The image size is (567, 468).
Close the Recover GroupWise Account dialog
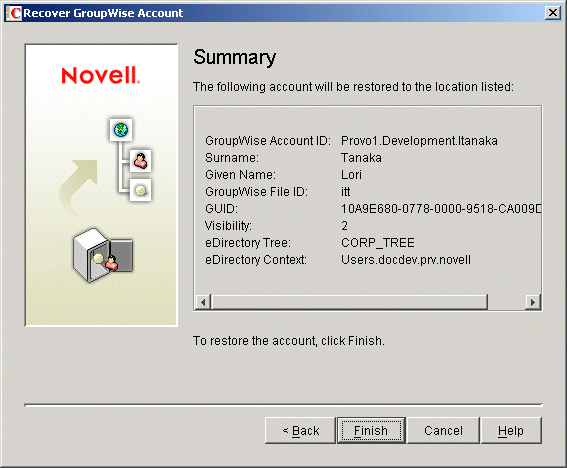coord(553,13)
